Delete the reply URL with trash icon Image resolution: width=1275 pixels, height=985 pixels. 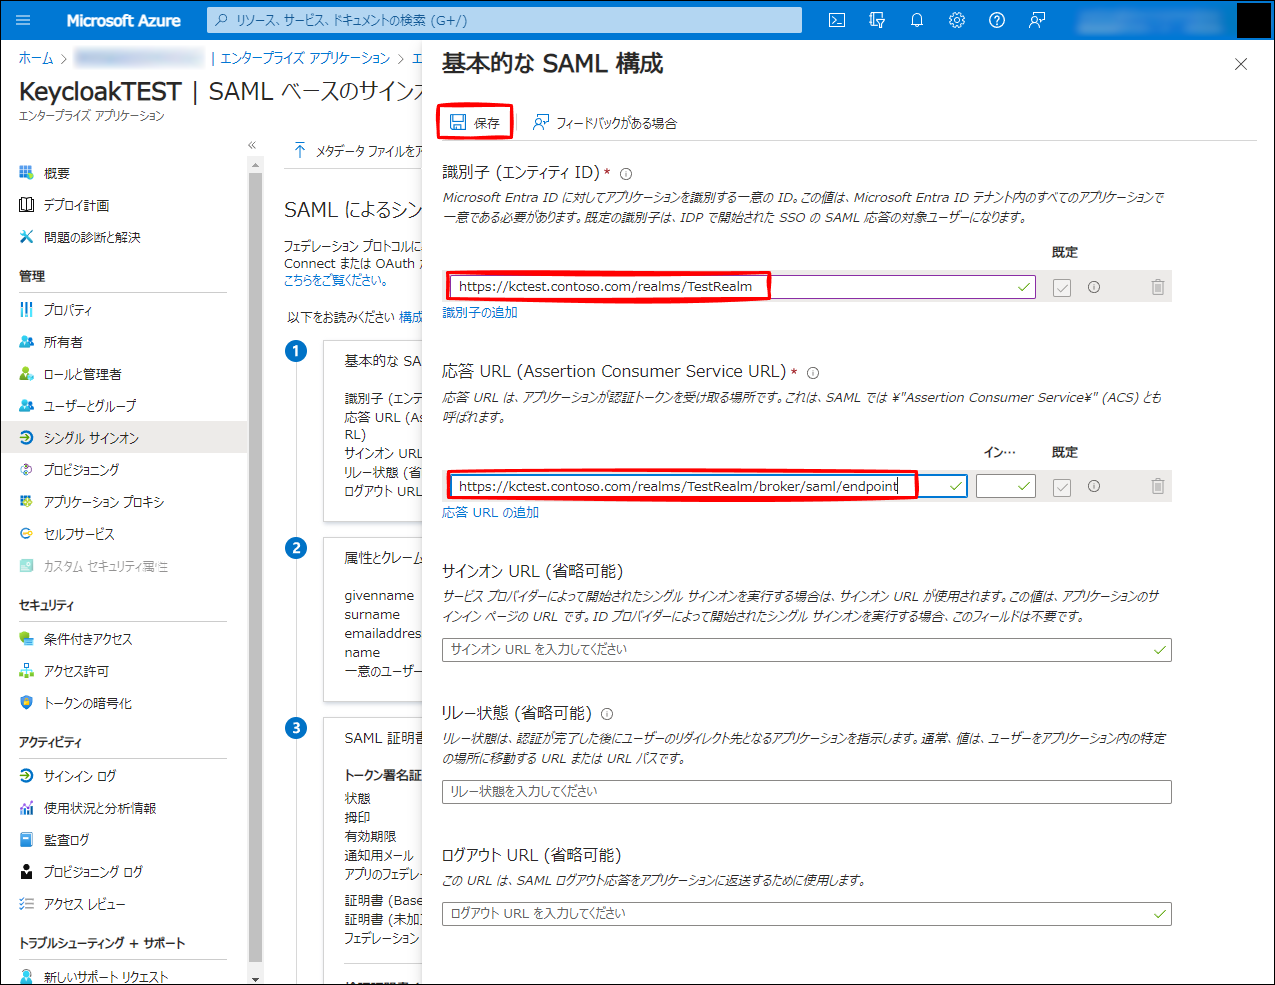1157,486
